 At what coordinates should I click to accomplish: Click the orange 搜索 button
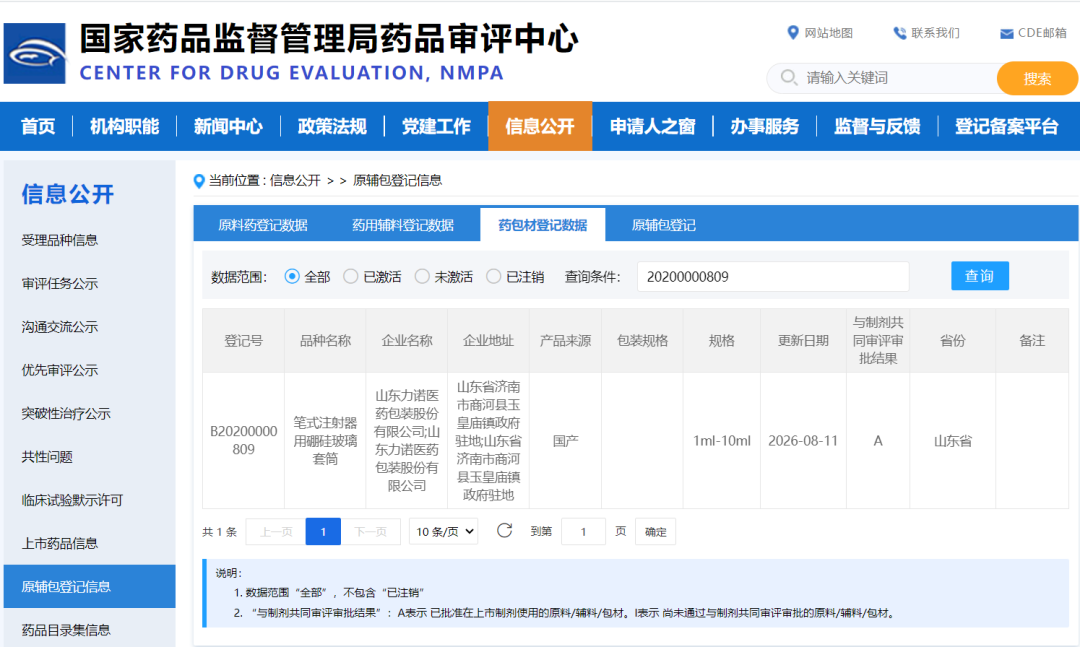point(1037,78)
